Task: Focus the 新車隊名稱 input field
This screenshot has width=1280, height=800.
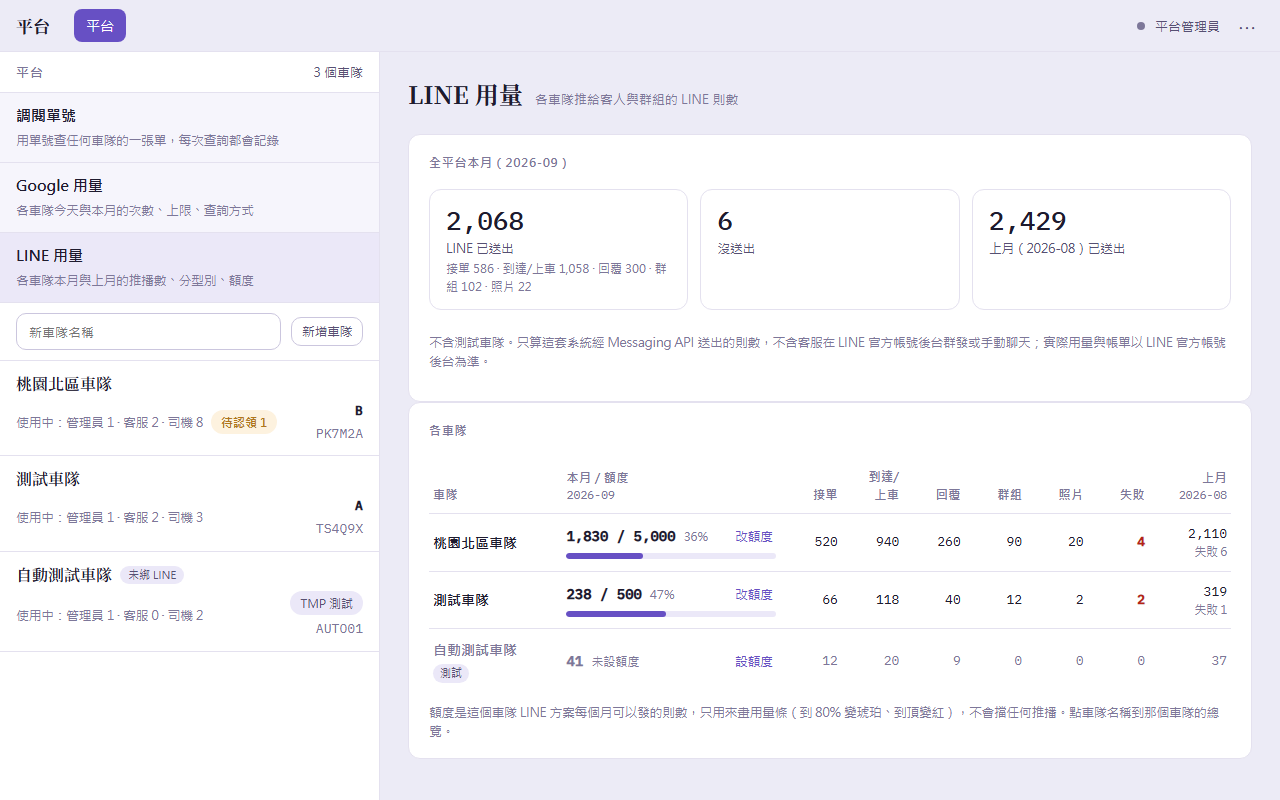Action: (148, 332)
